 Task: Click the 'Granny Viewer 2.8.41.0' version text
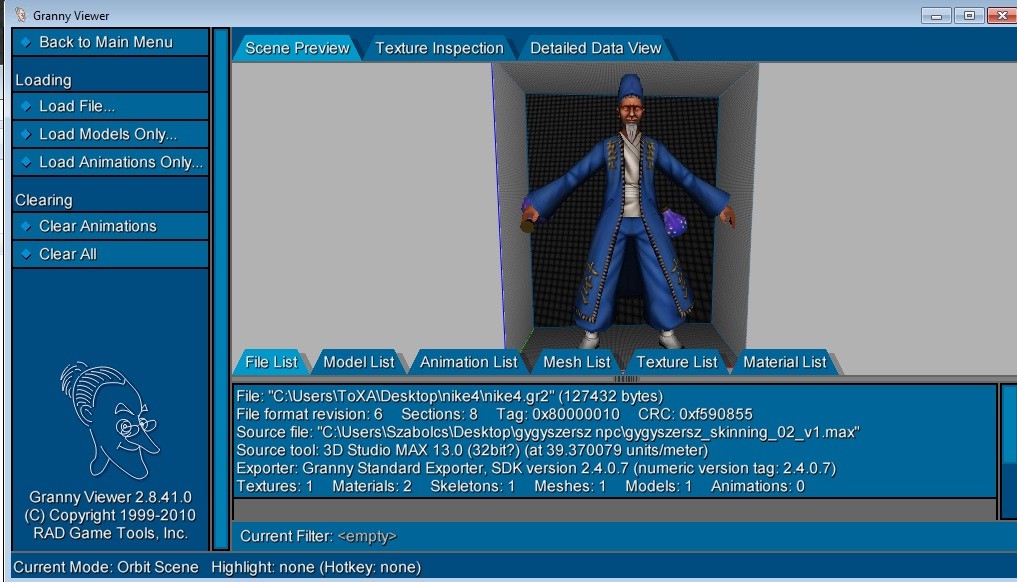110,497
